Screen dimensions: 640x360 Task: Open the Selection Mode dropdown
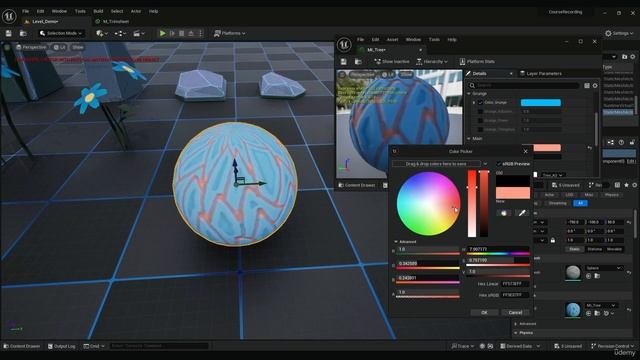pos(61,33)
